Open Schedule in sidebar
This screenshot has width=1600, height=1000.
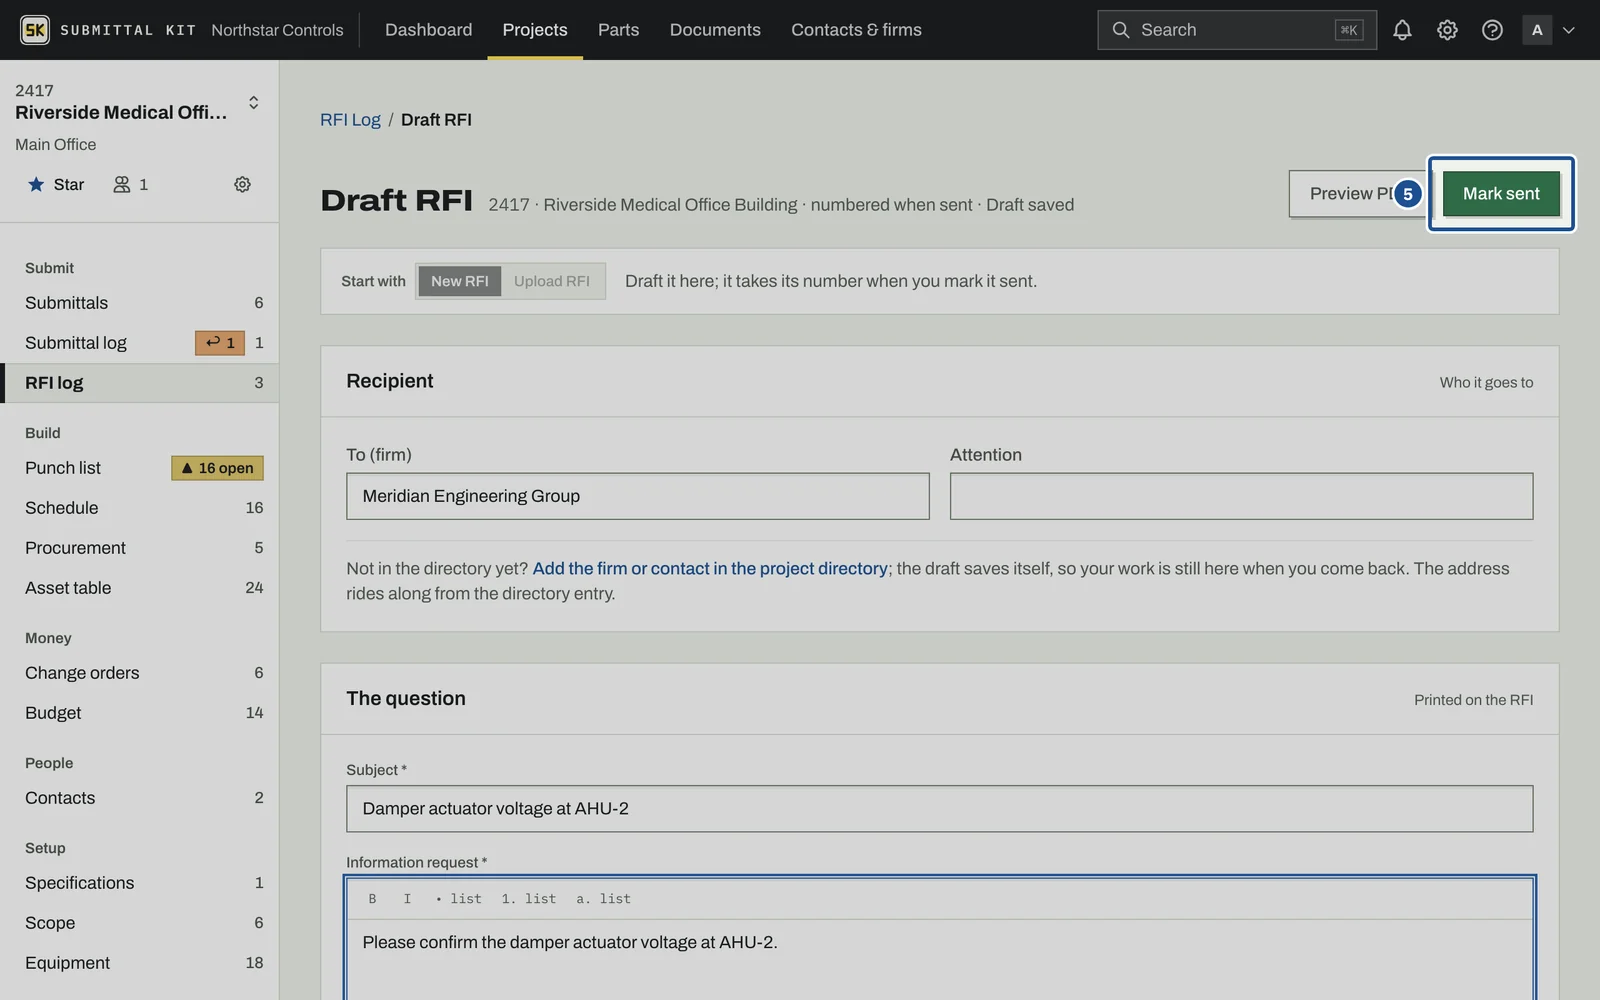(x=140, y=508)
